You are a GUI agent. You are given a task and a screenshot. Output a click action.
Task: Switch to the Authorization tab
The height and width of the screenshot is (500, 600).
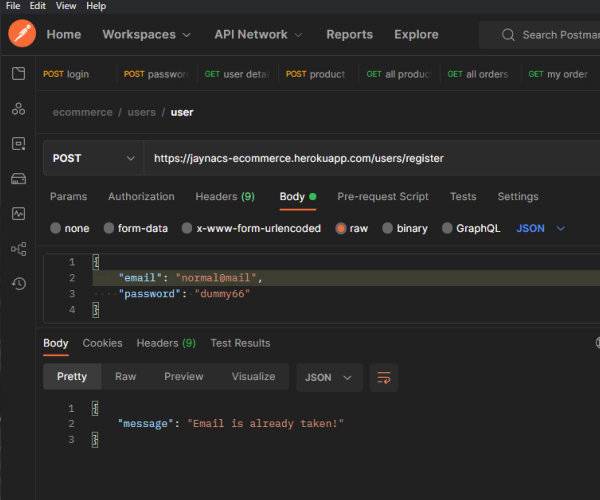click(141, 196)
